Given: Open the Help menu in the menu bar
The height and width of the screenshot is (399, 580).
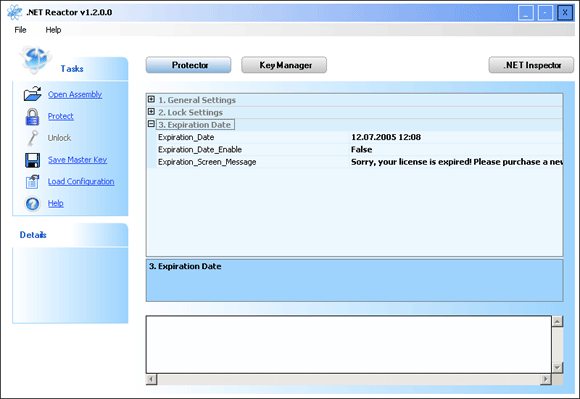Looking at the screenshot, I should (53, 30).
